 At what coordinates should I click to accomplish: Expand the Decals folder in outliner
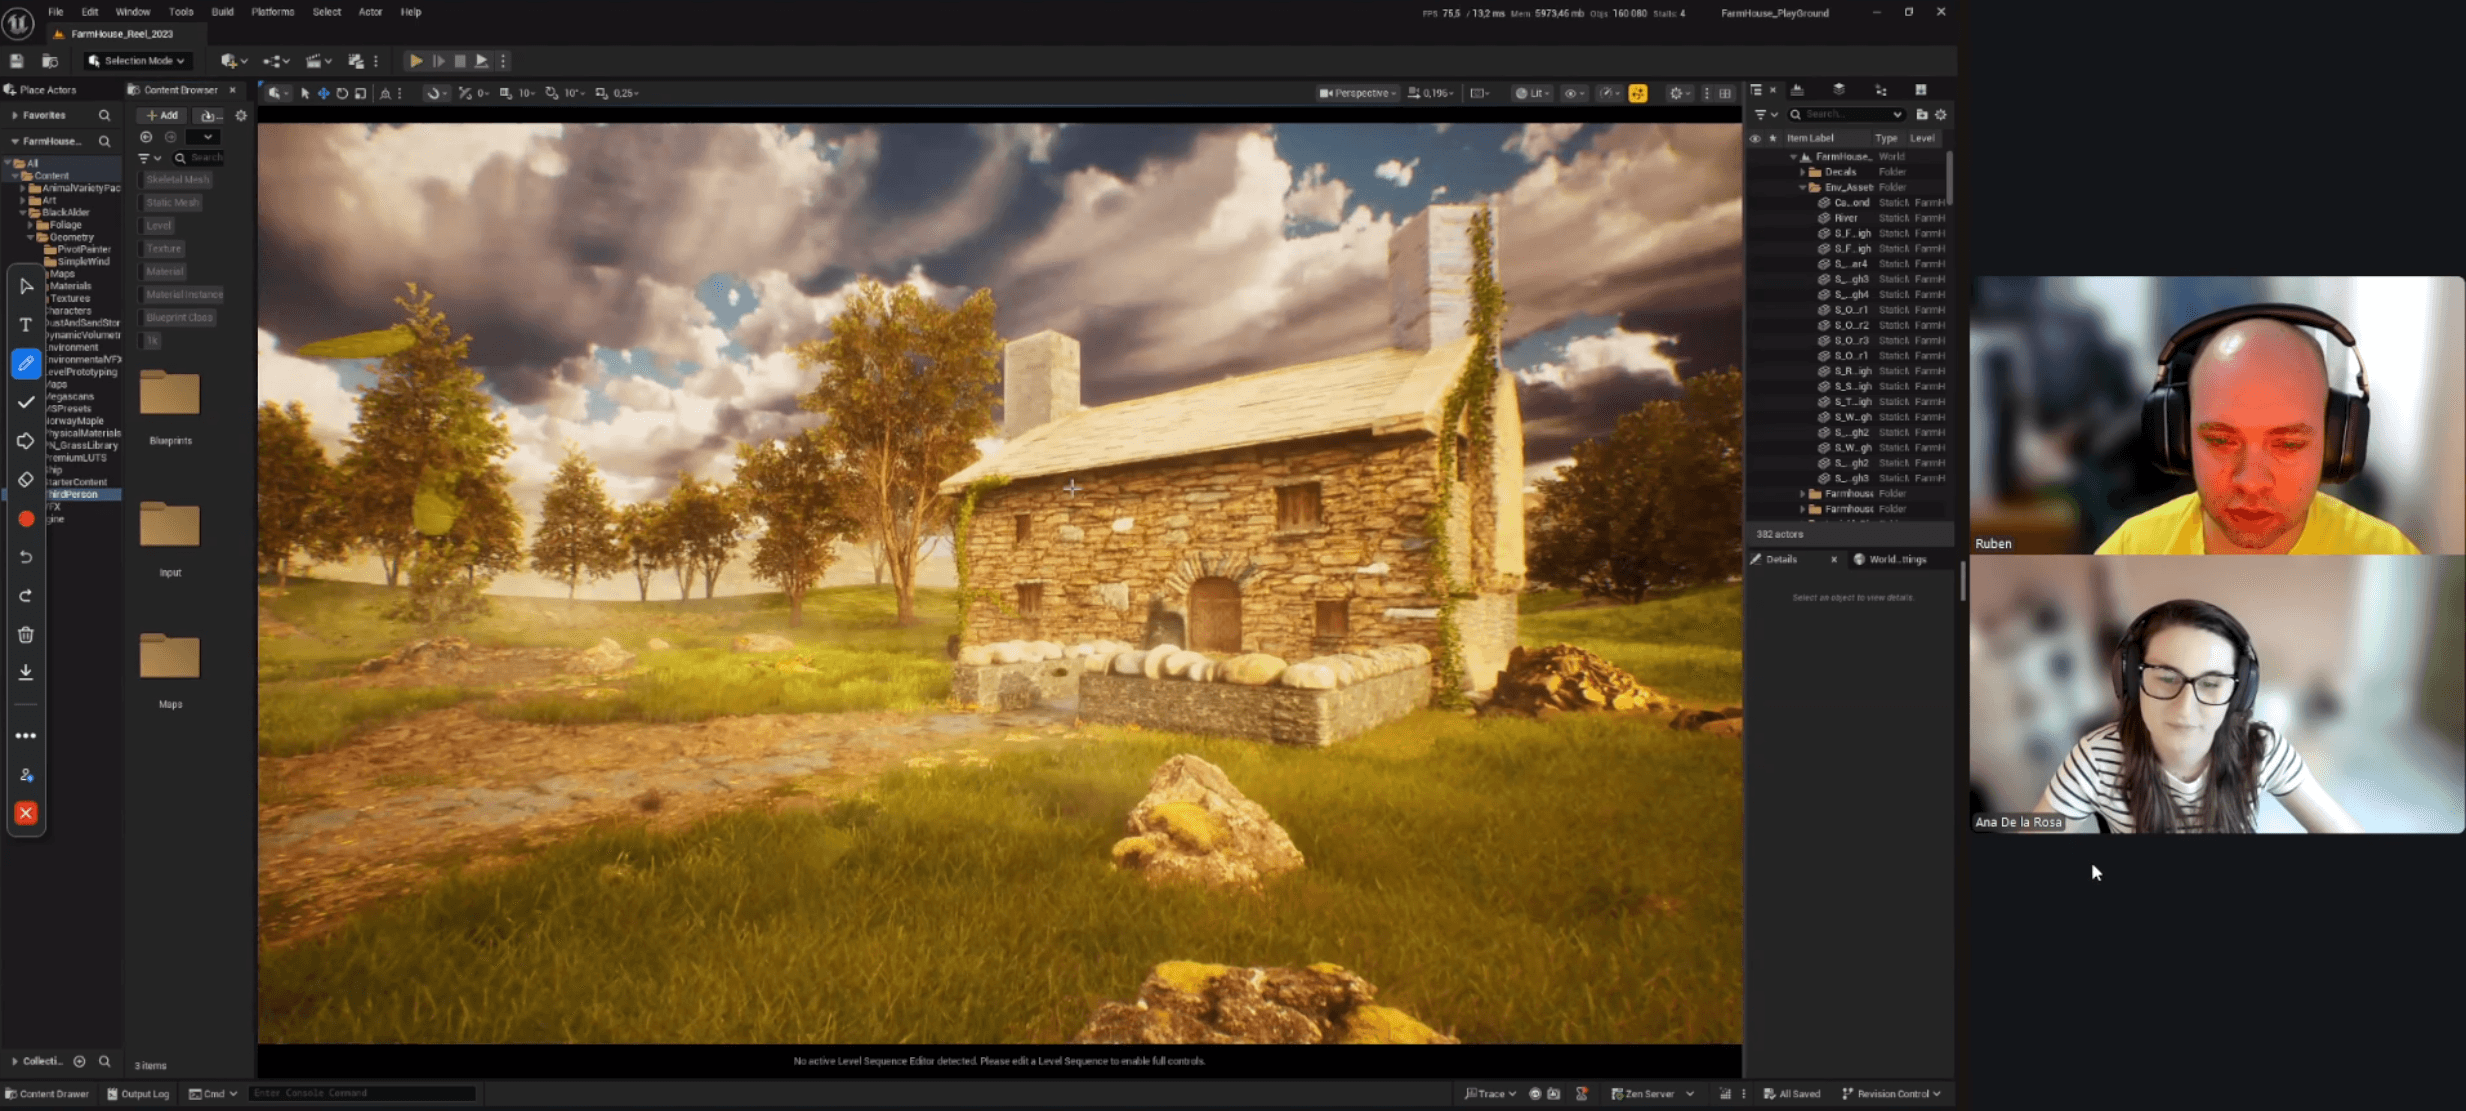tap(1803, 172)
